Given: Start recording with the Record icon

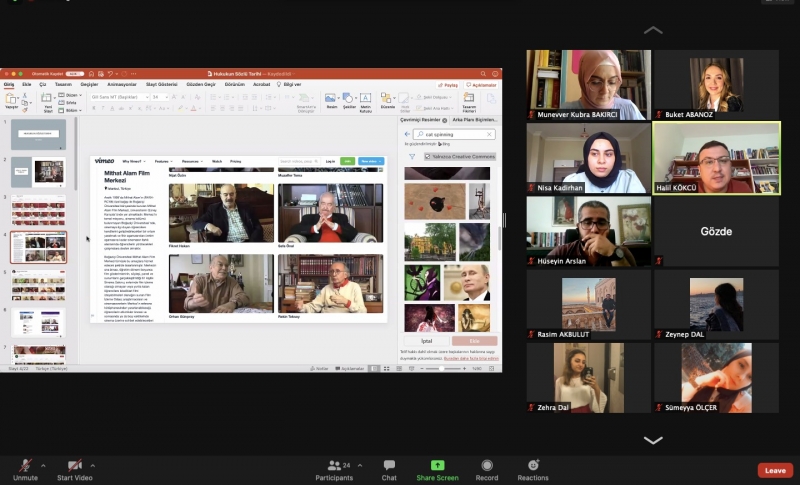Looking at the screenshot, I should click(487, 466).
